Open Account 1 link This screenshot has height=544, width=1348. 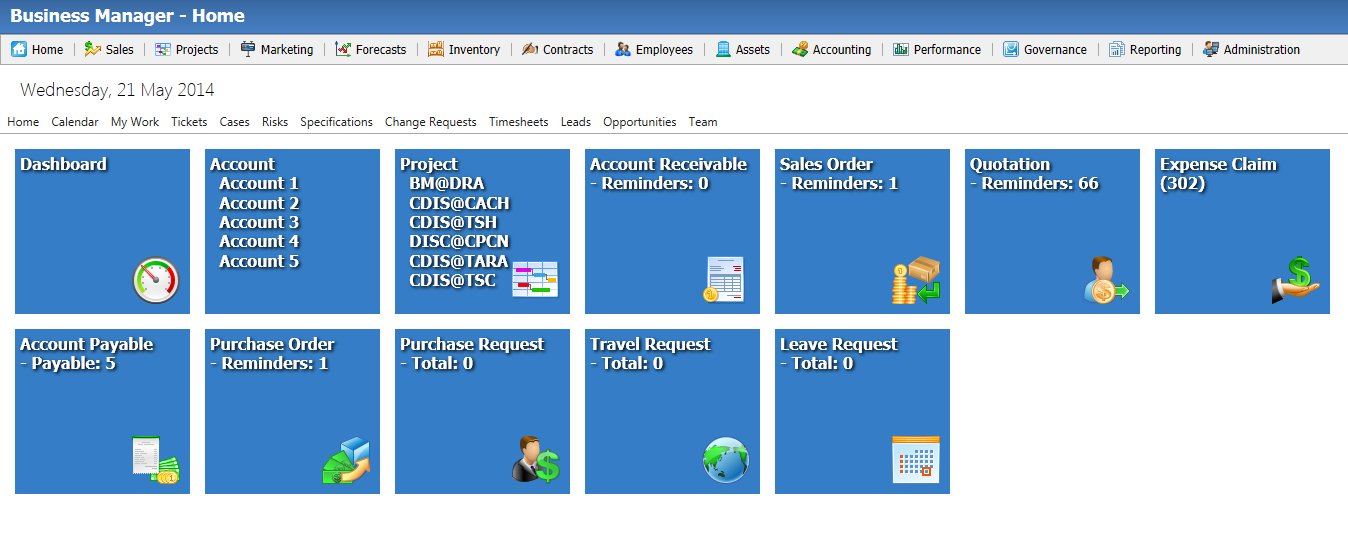(x=259, y=184)
